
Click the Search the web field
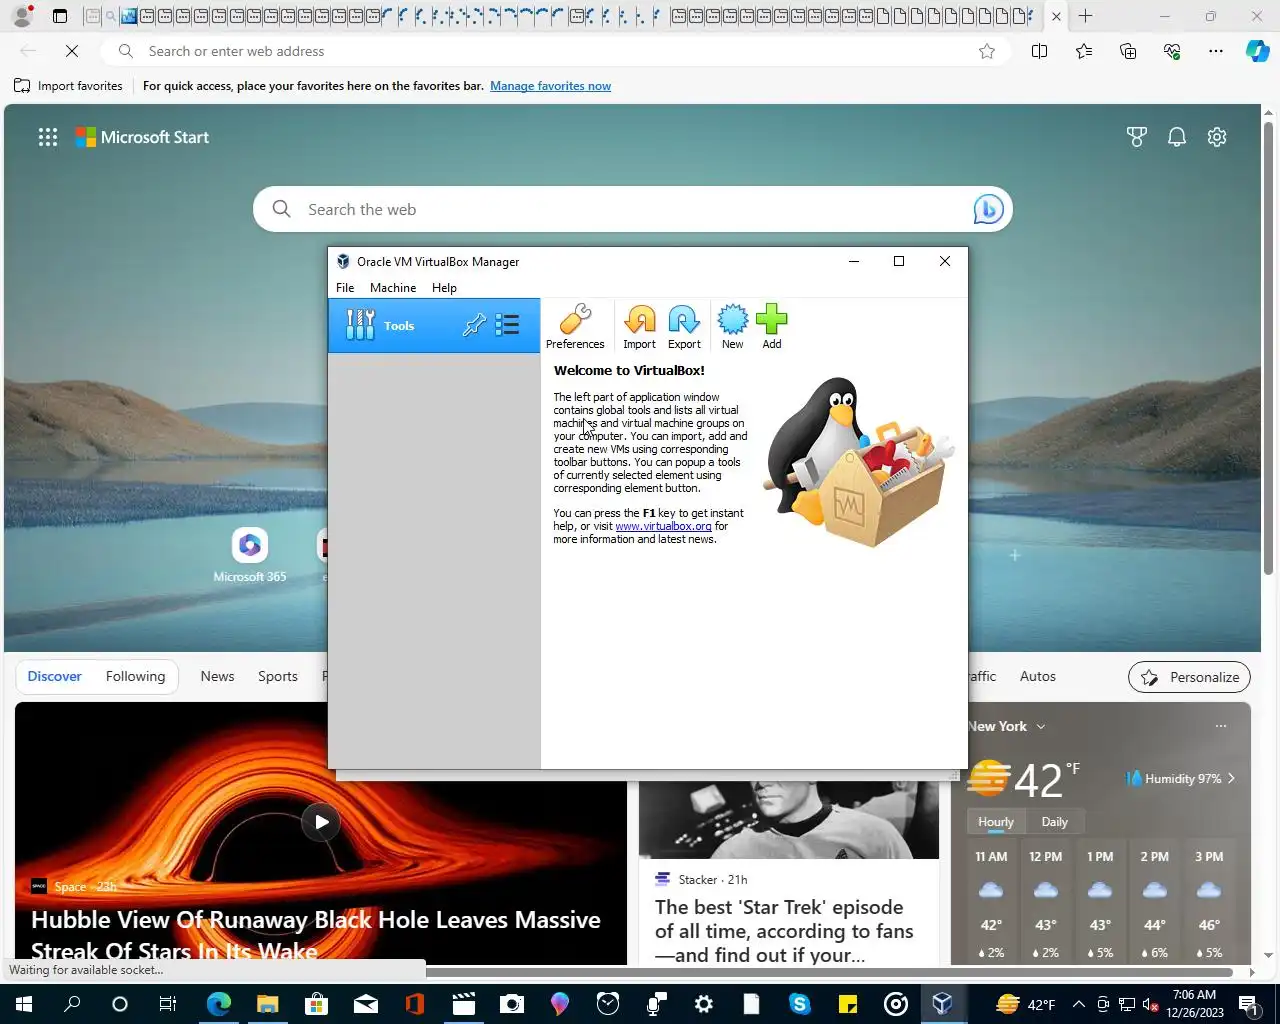click(x=632, y=209)
